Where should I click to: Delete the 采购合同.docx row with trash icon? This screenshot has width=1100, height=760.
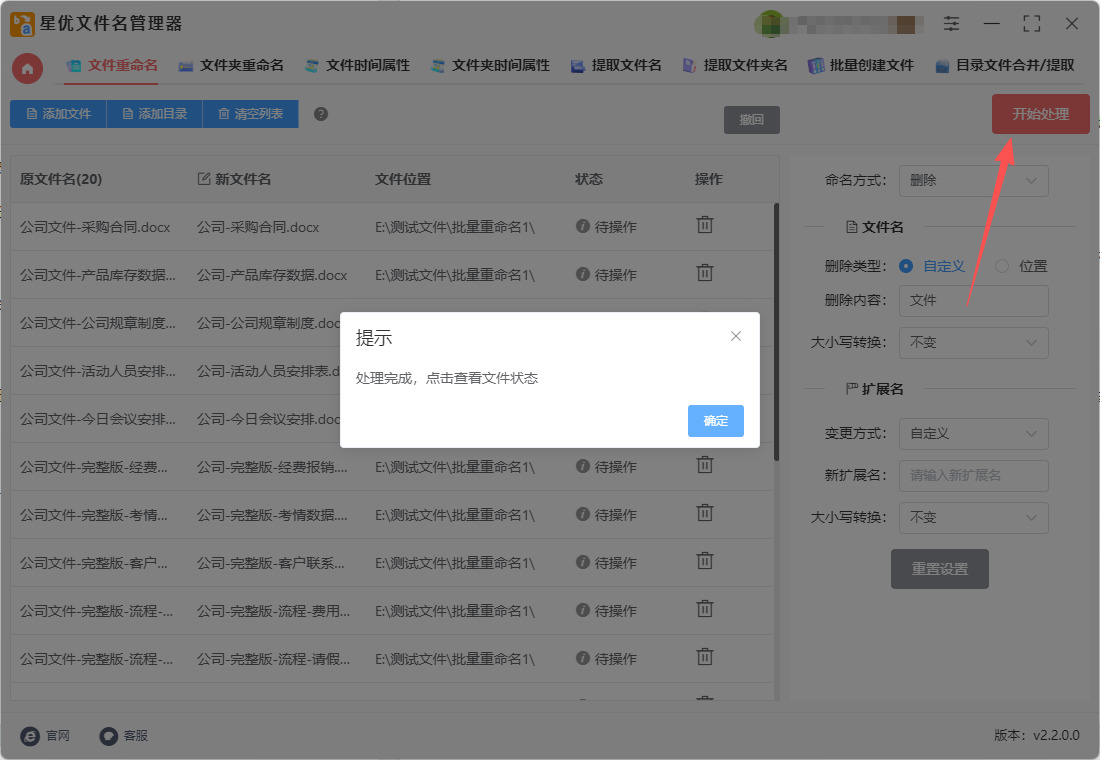point(705,225)
